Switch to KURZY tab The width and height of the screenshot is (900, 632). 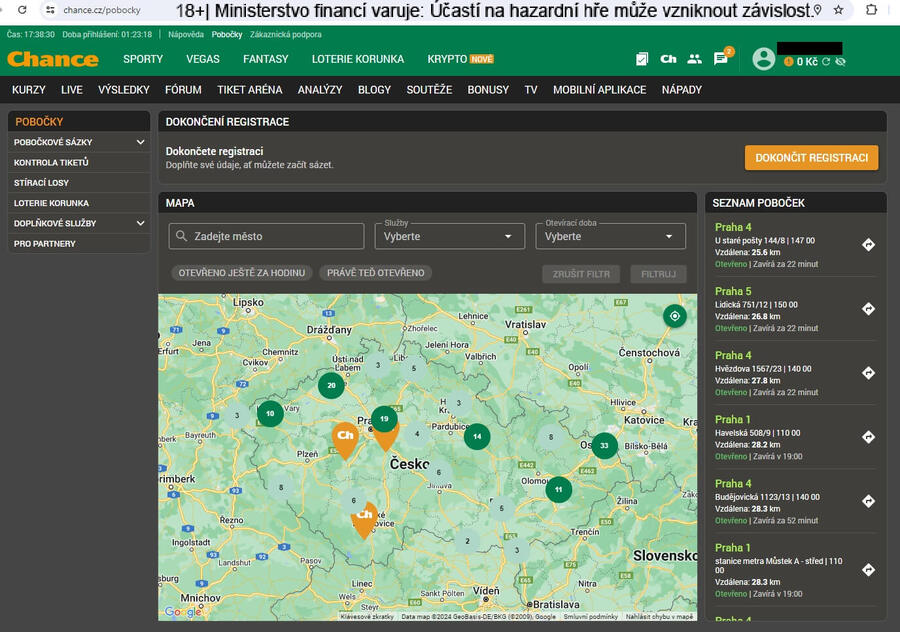(x=29, y=90)
